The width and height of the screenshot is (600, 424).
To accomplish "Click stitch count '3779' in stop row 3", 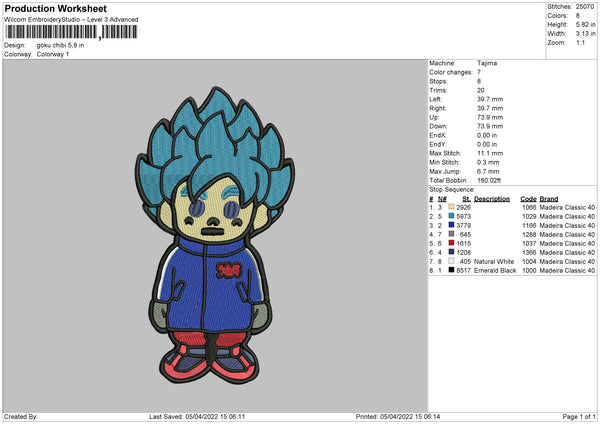I will coord(463,225).
